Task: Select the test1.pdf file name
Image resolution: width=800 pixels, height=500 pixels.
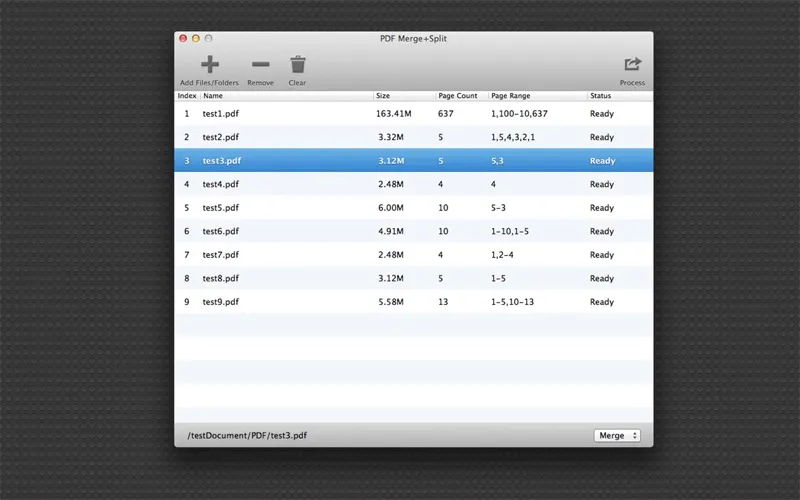Action: (x=220, y=113)
